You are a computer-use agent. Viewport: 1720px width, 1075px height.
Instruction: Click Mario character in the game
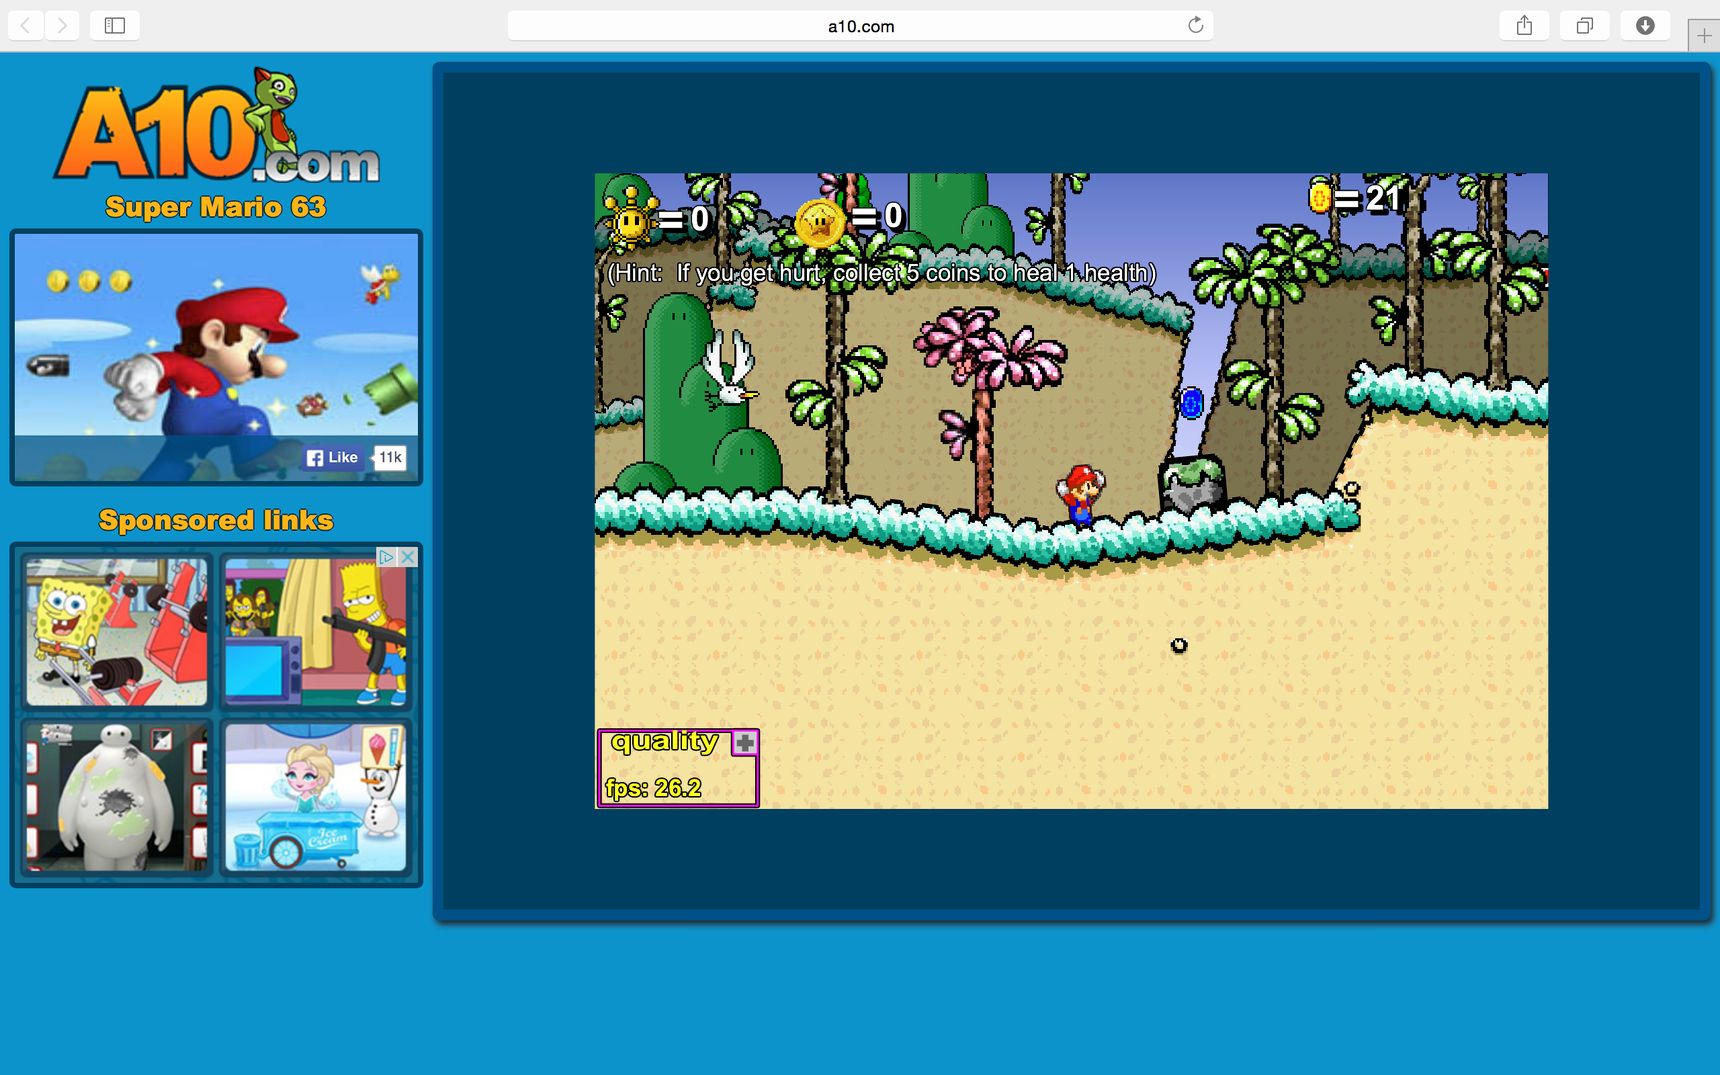point(1080,493)
